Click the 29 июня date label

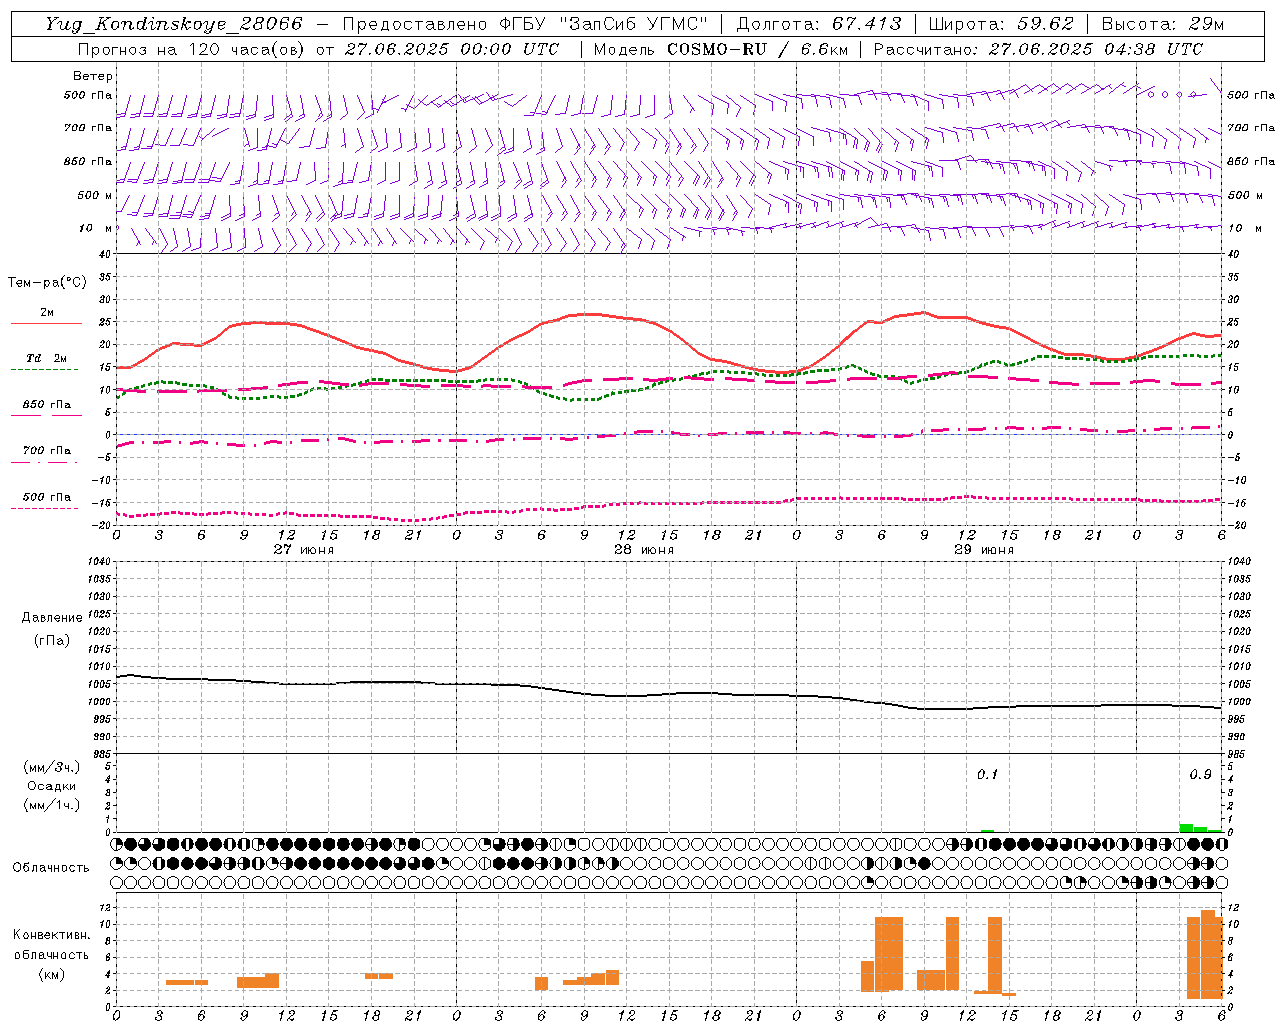pos(983,550)
